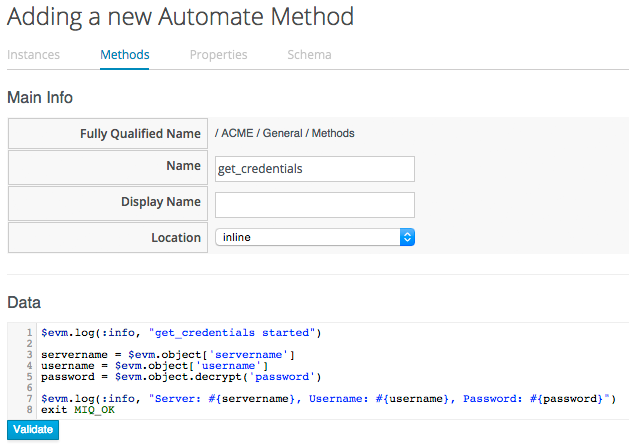Screen dimensions: 629x446
Task: Switch to the Instances tab
Action: point(33,55)
